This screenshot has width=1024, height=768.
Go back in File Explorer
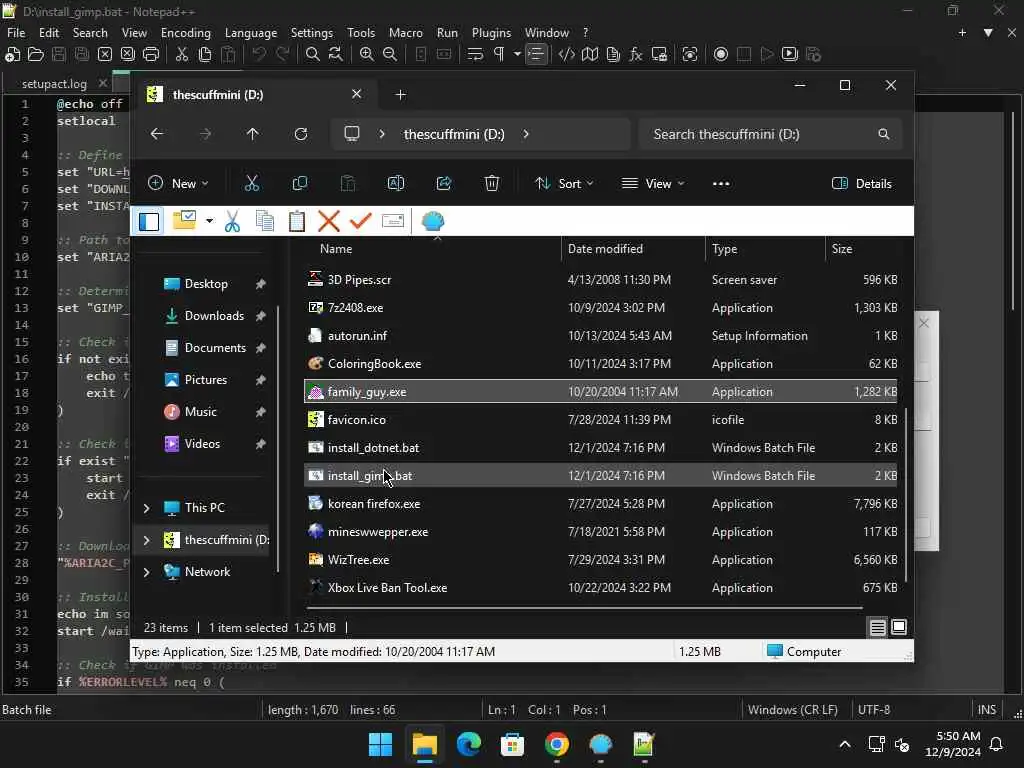(157, 134)
